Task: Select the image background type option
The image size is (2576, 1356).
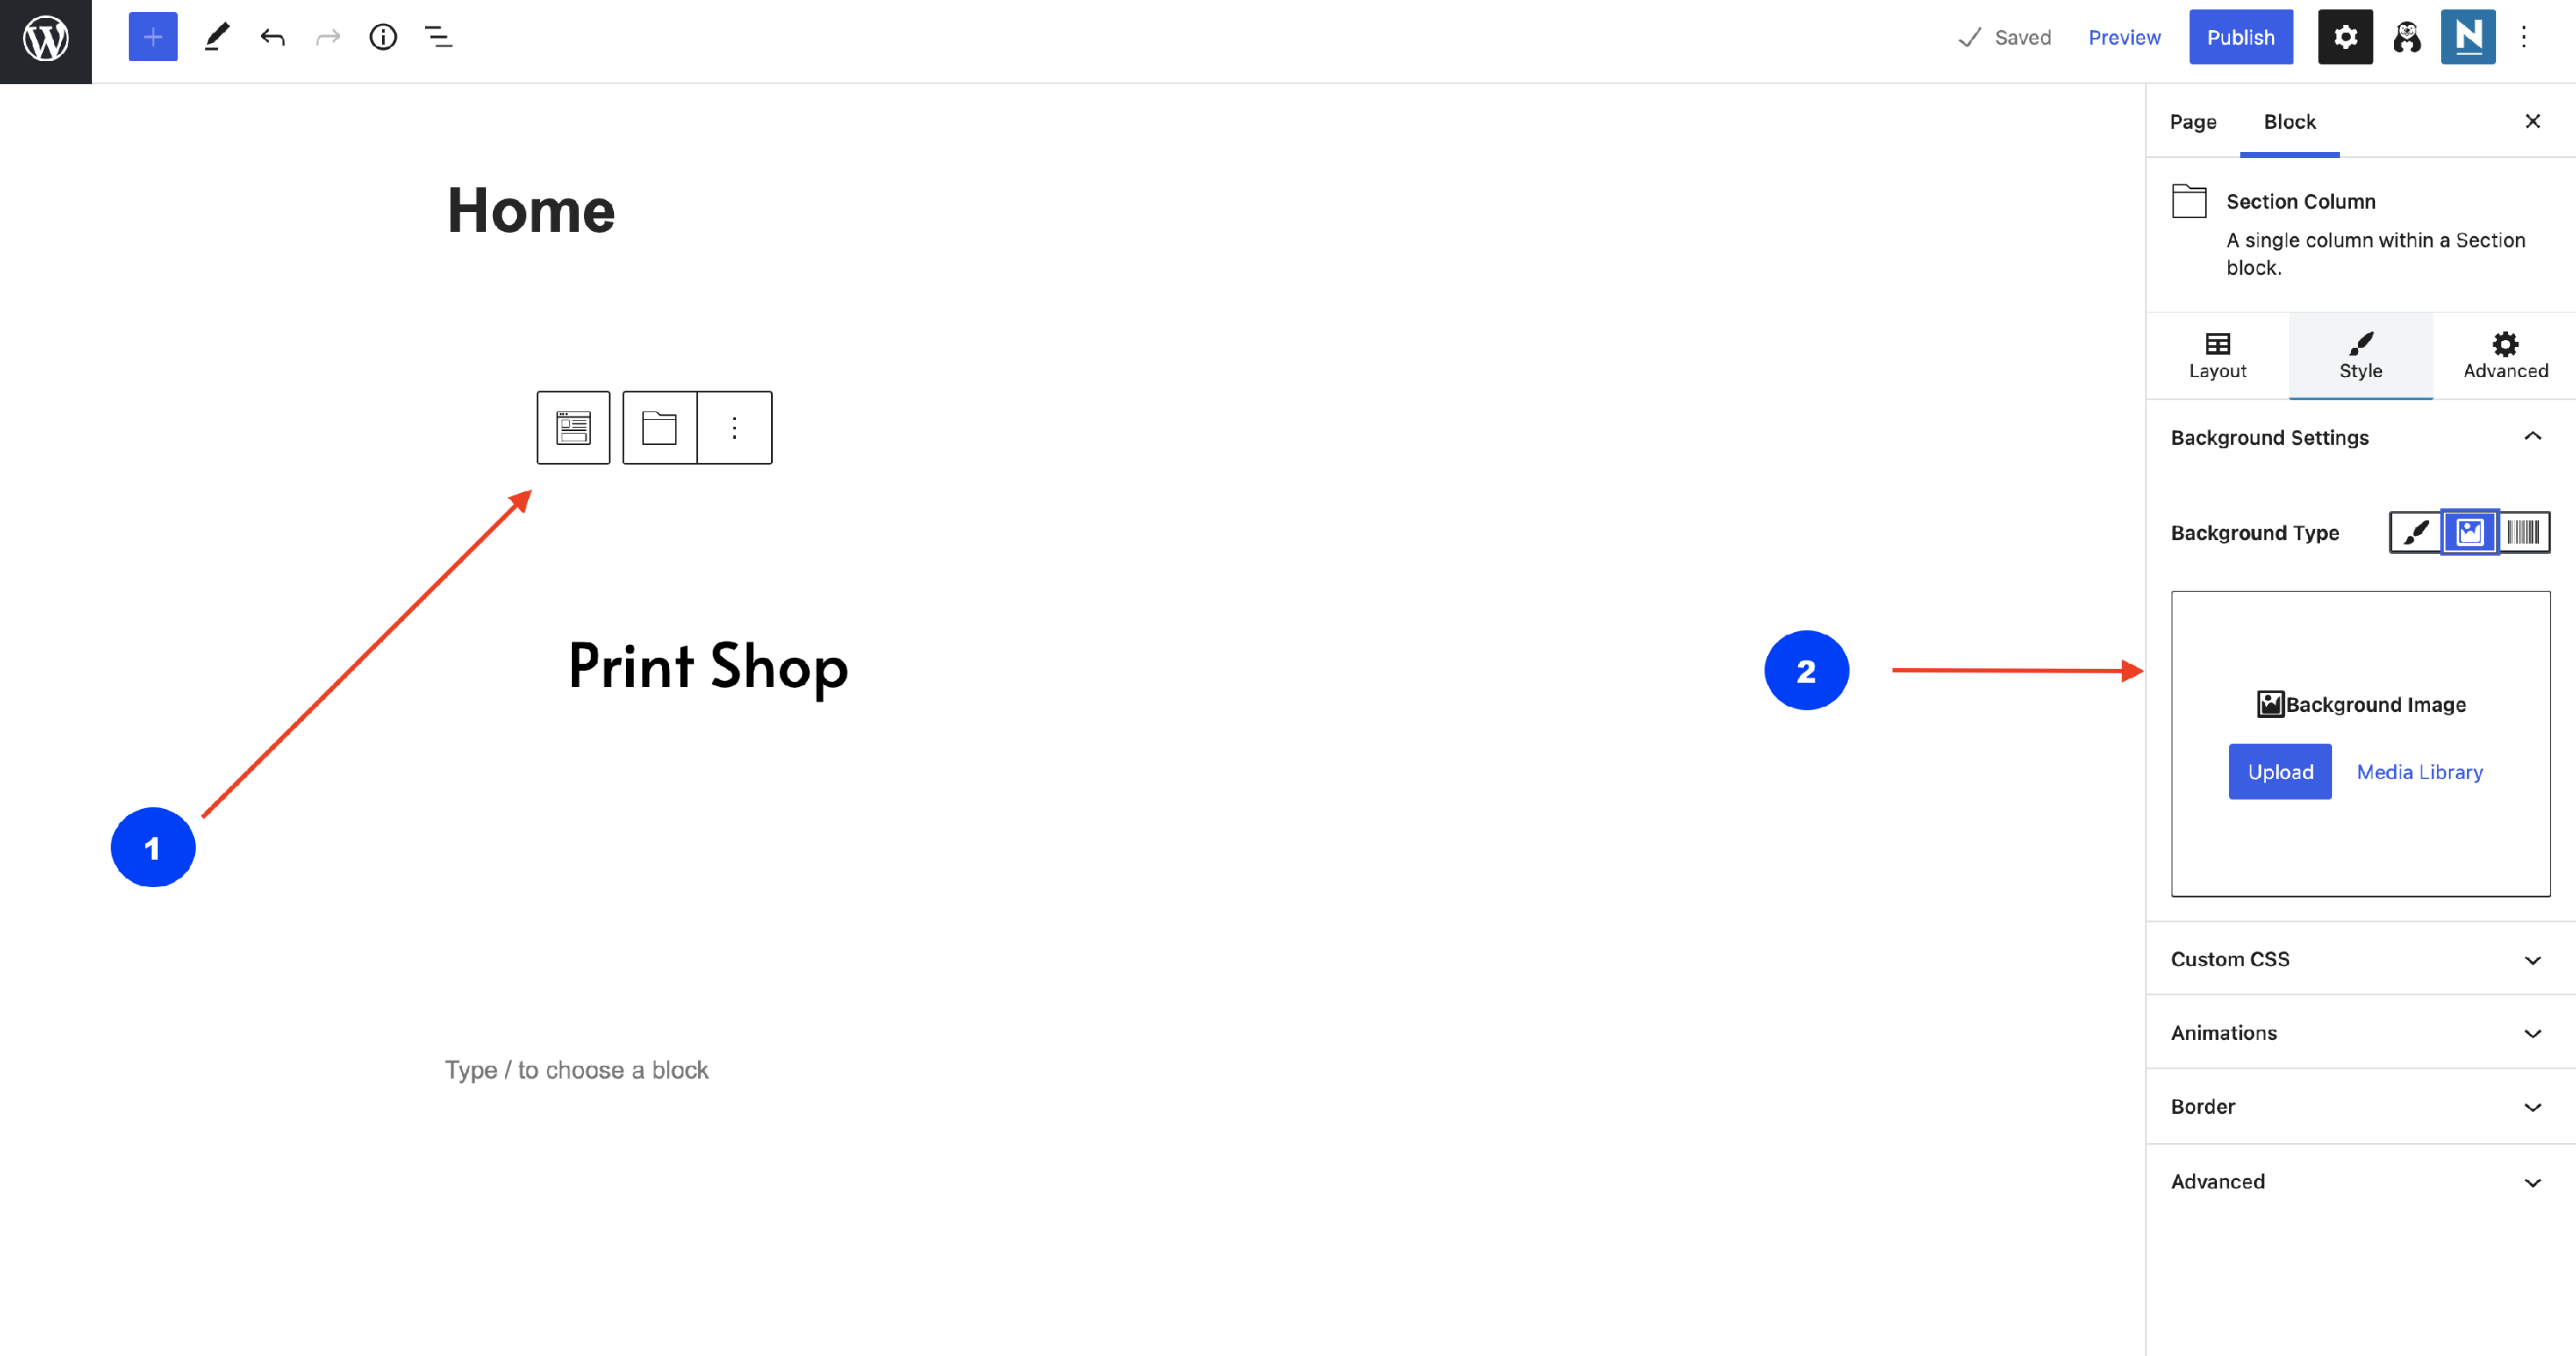Action: pos(2469,532)
